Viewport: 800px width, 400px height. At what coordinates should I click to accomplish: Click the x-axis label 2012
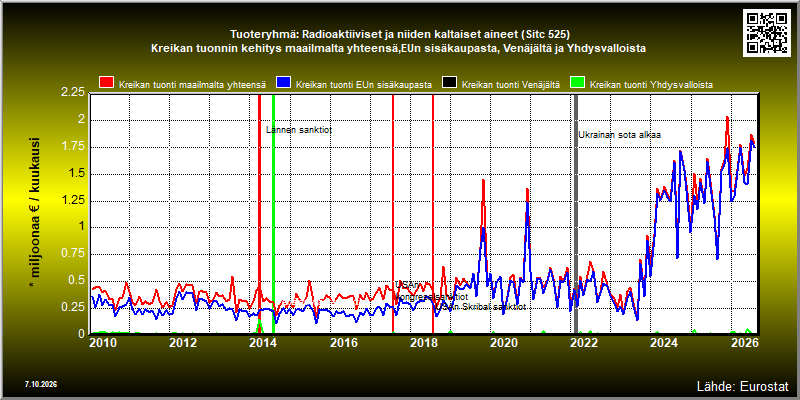[x=183, y=342]
